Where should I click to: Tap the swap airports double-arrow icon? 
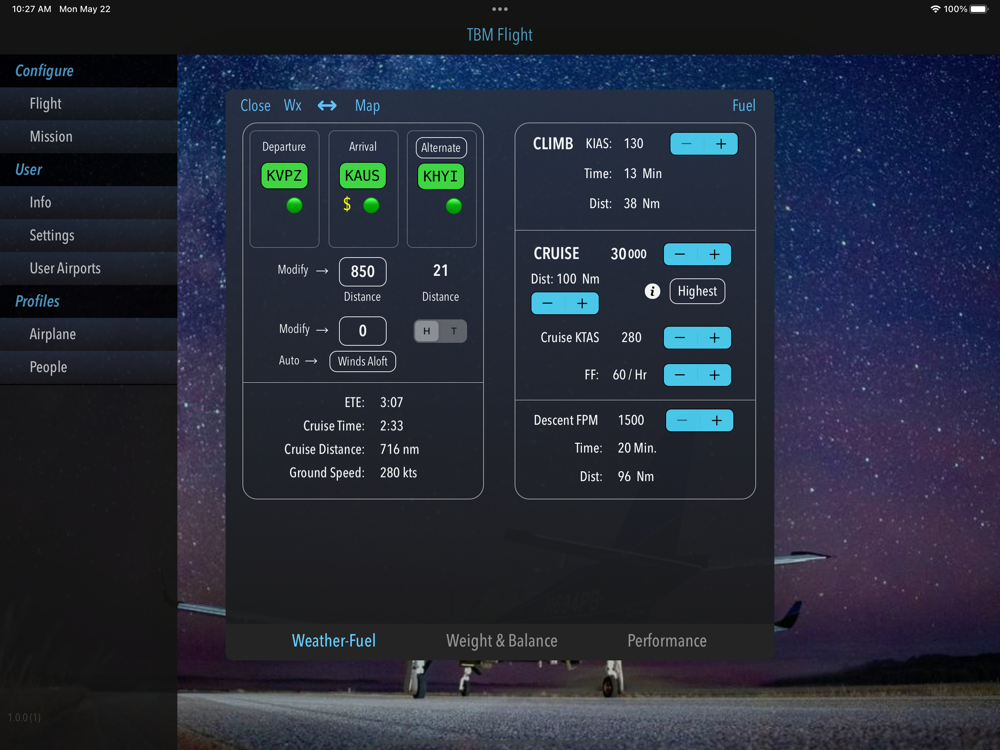[x=327, y=105]
